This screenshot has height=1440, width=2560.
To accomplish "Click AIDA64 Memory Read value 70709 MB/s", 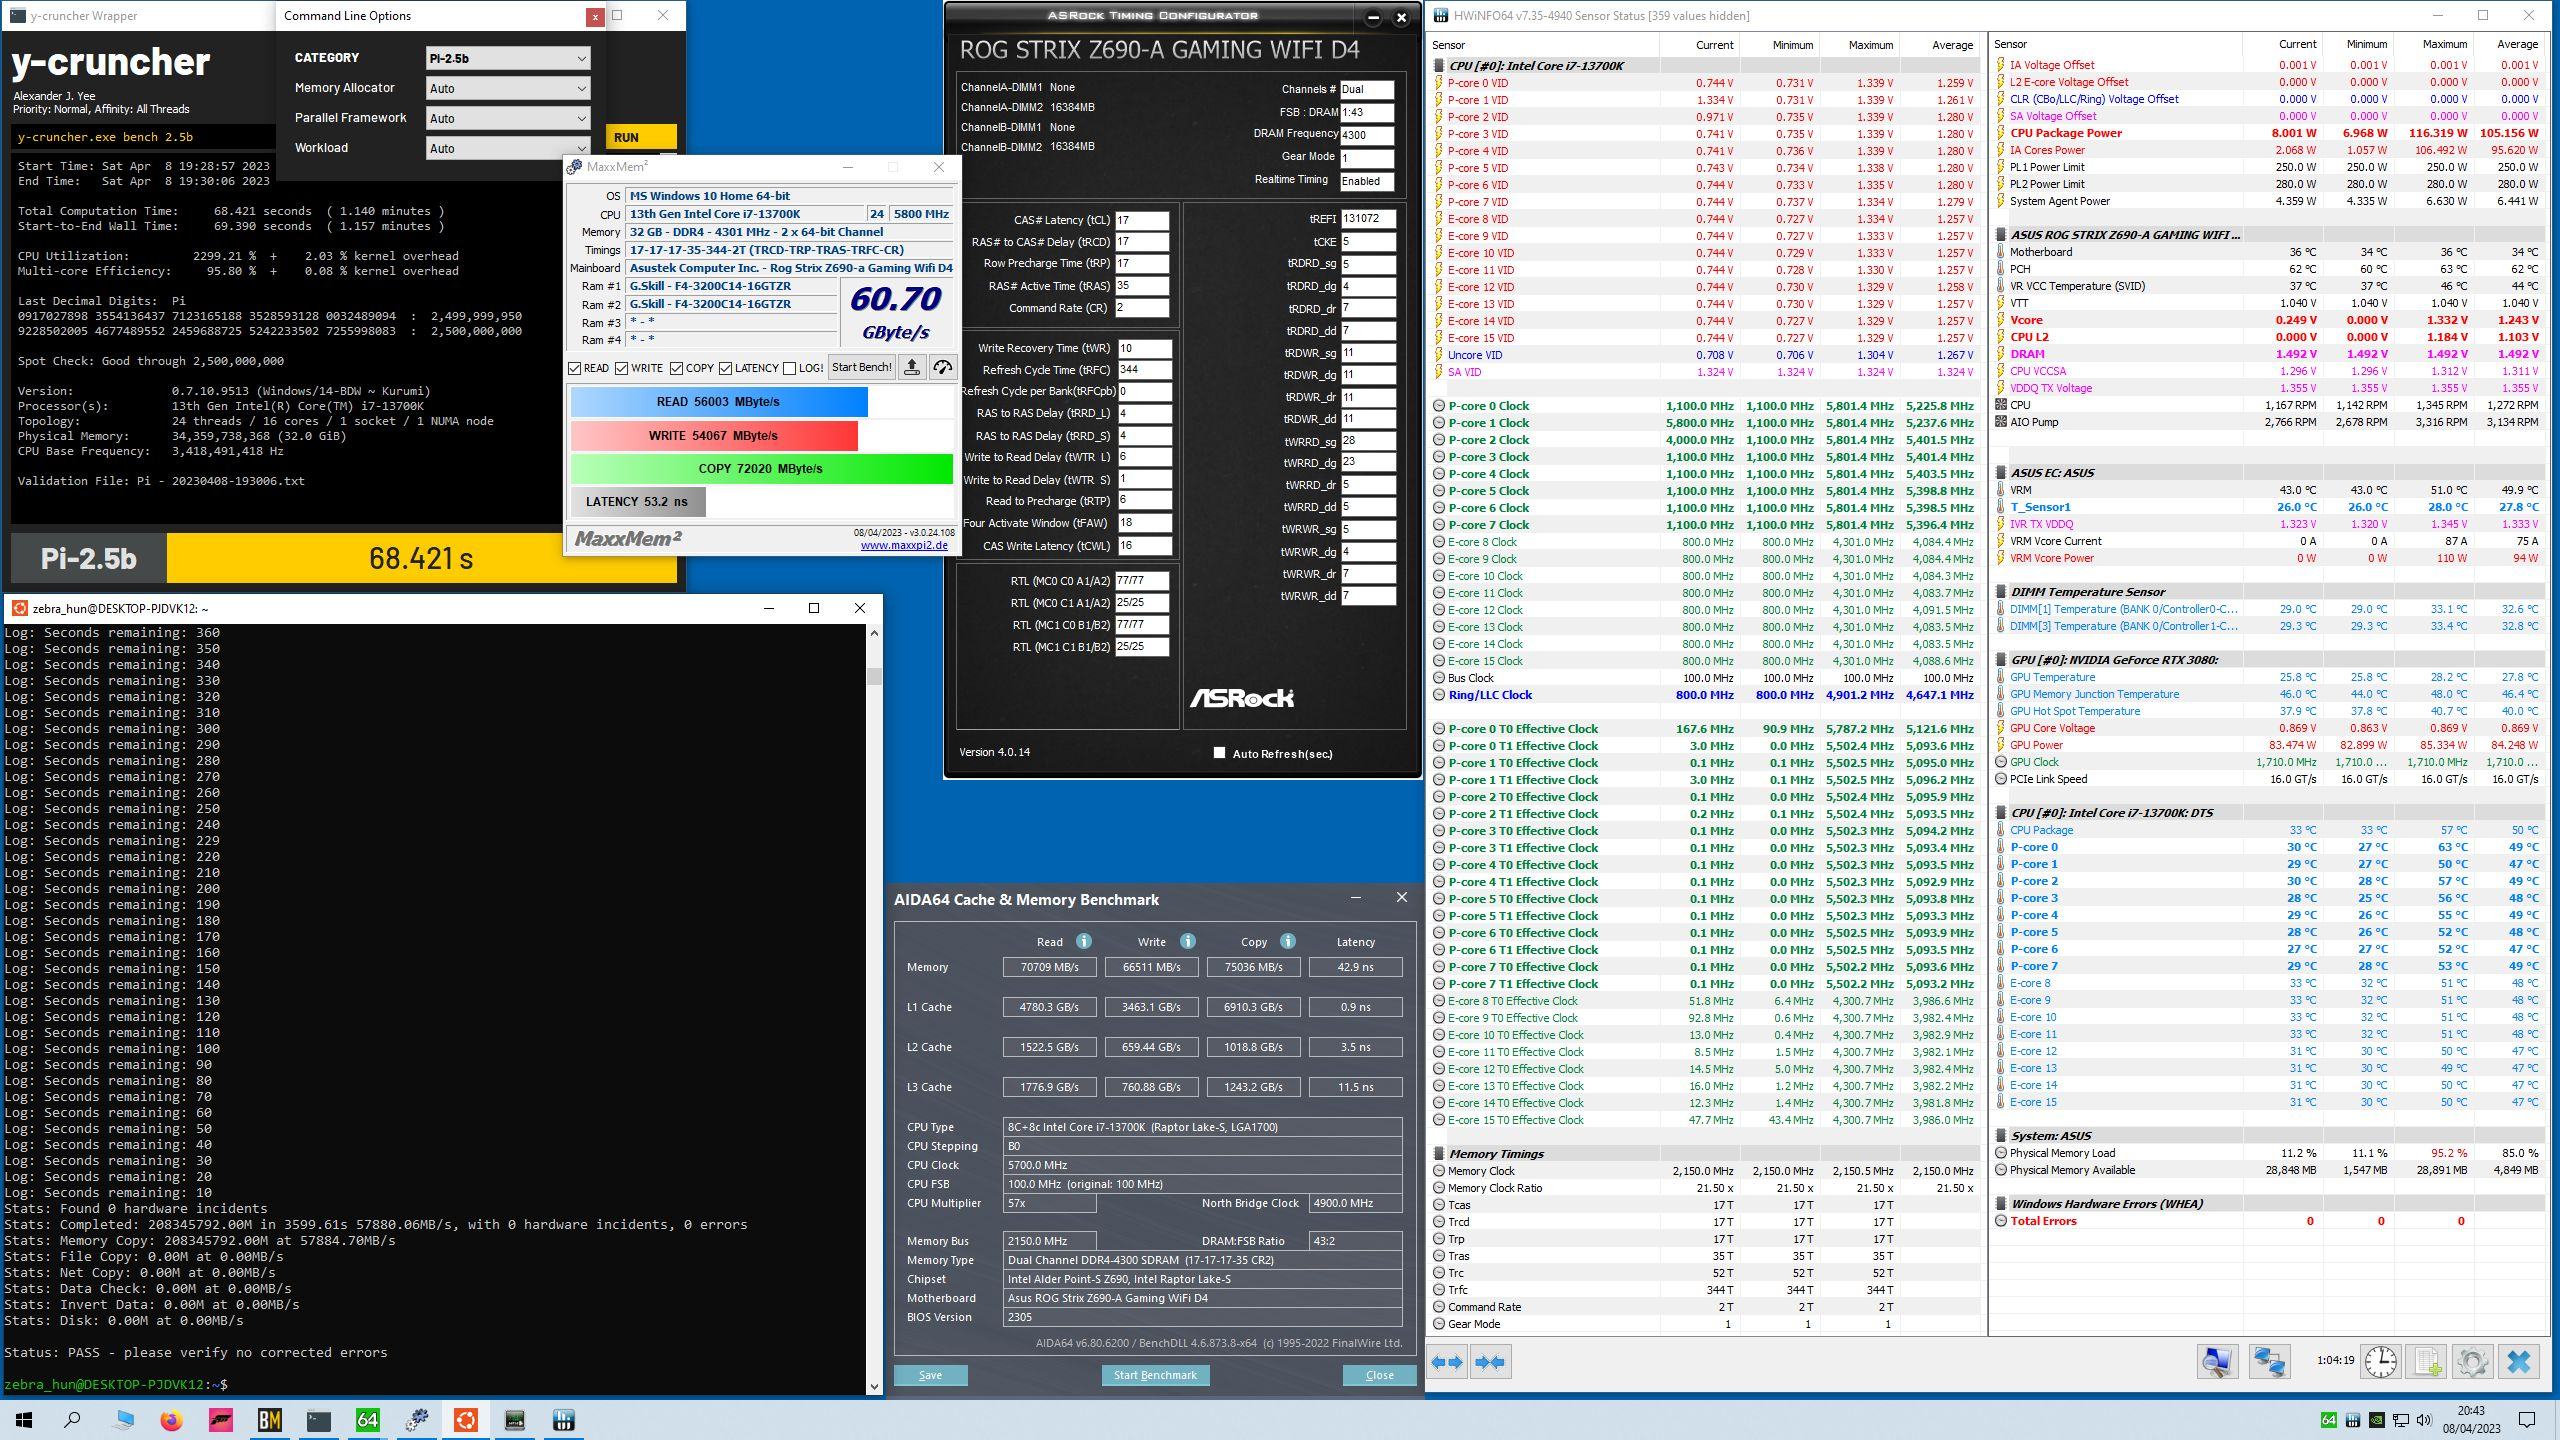I will click(1049, 967).
